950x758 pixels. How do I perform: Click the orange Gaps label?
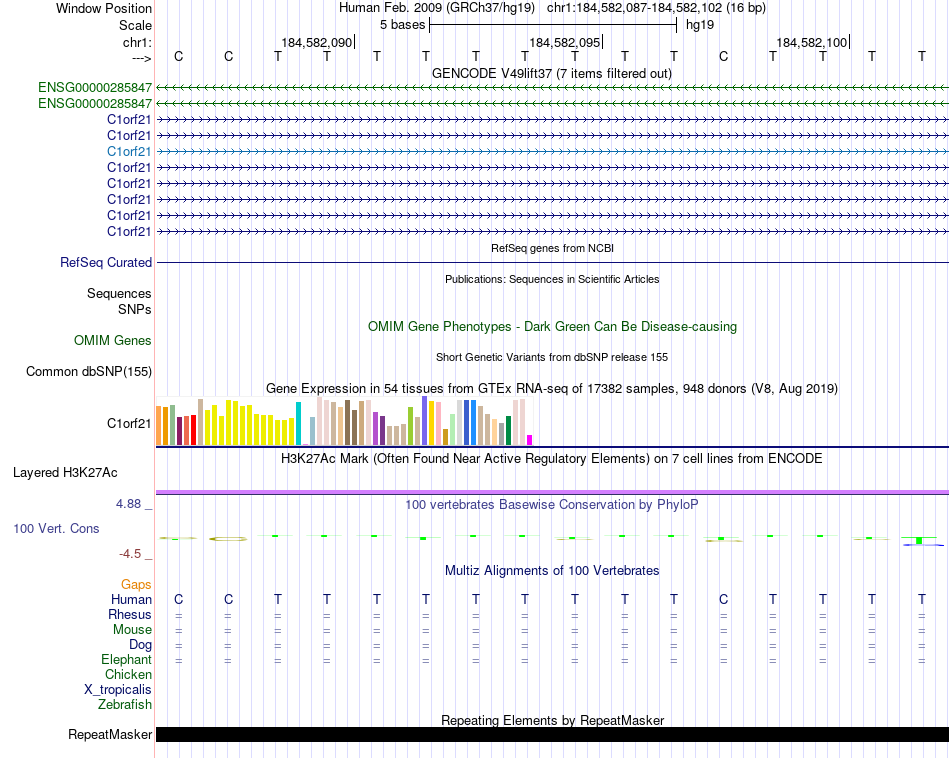[x=136, y=585]
